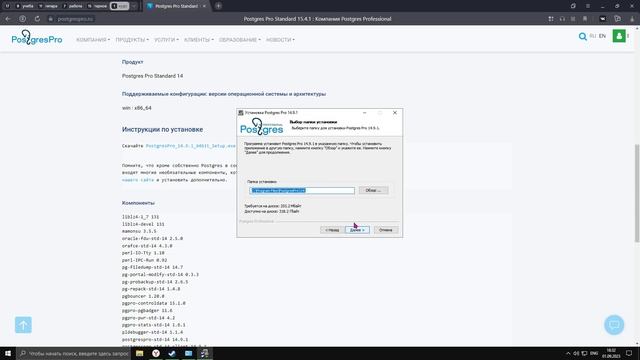Click the Windows taskbar search box
The width and height of the screenshot is (640, 360).
pos(73,353)
